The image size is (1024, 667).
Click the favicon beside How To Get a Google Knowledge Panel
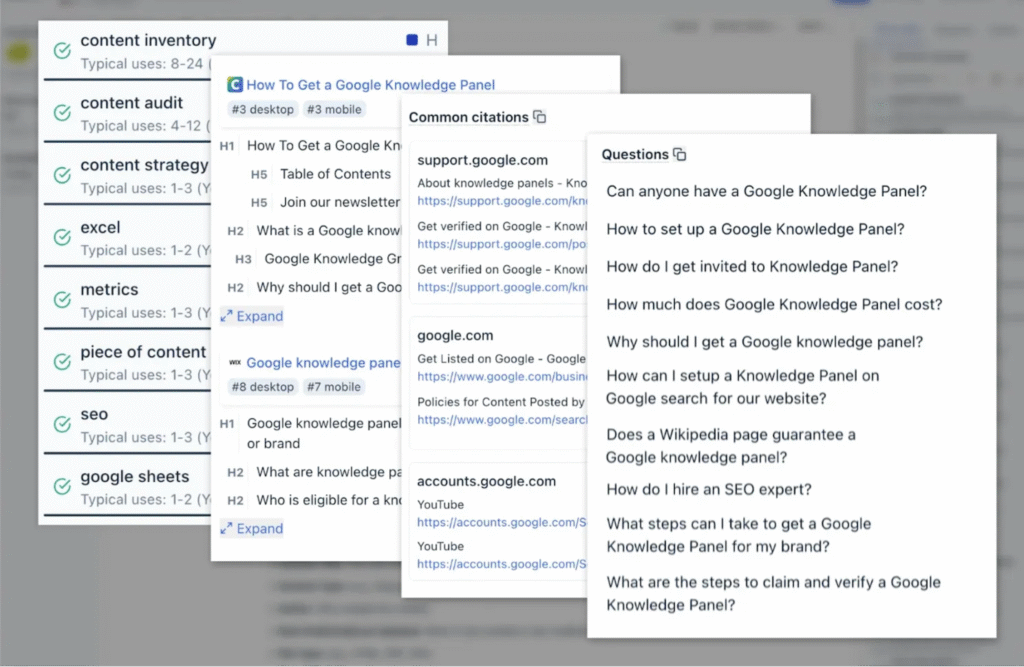pyautogui.click(x=234, y=85)
